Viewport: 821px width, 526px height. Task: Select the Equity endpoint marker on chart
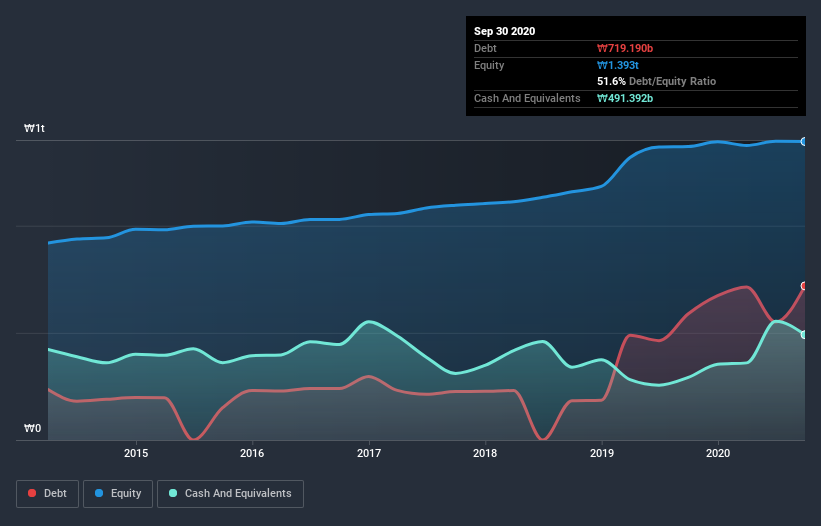click(x=804, y=141)
